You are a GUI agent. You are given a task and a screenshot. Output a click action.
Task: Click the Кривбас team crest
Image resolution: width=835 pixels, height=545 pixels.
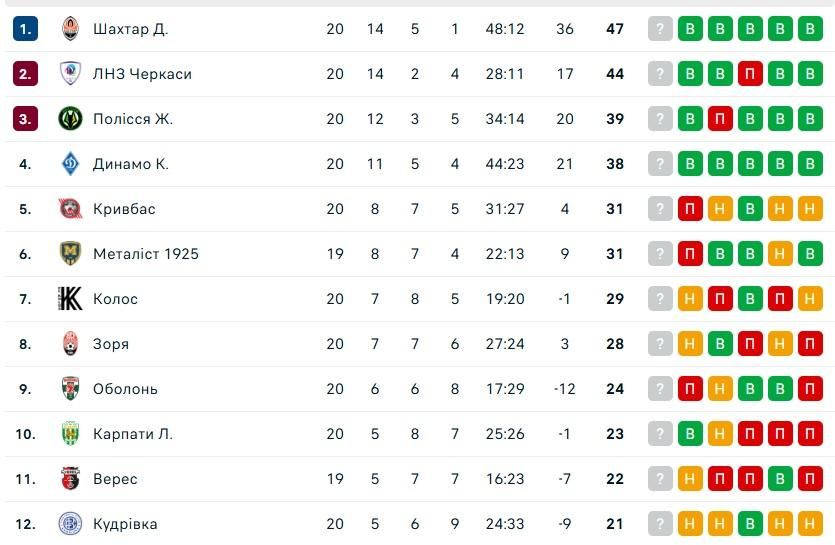[70, 209]
